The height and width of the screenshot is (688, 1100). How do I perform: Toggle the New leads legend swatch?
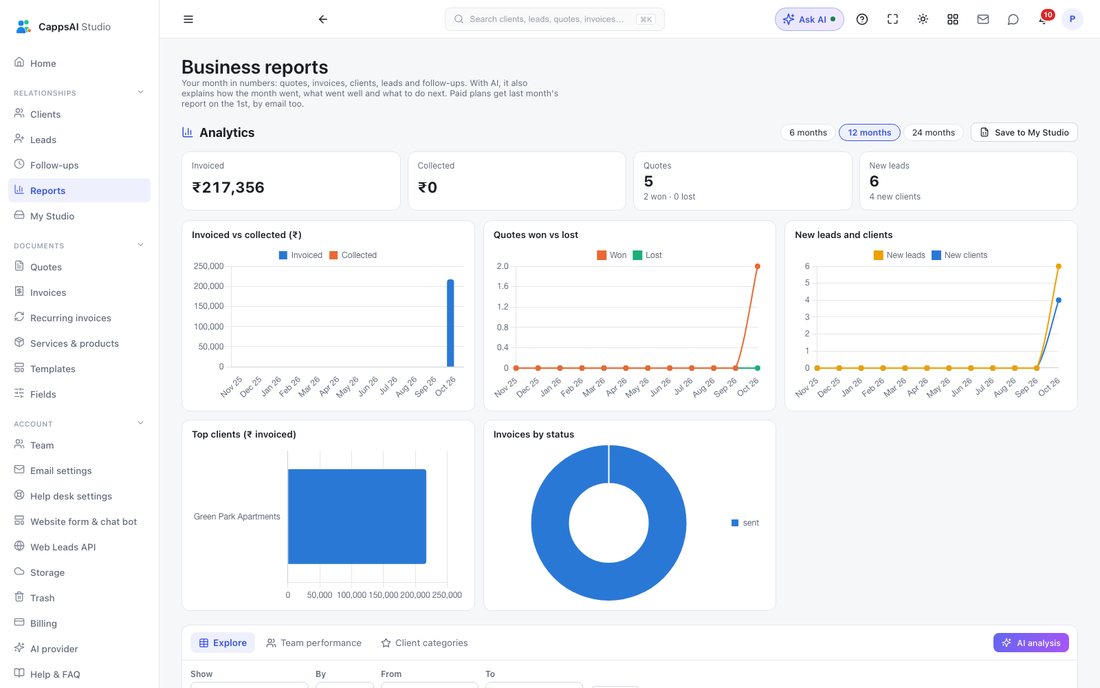pyautogui.click(x=878, y=255)
